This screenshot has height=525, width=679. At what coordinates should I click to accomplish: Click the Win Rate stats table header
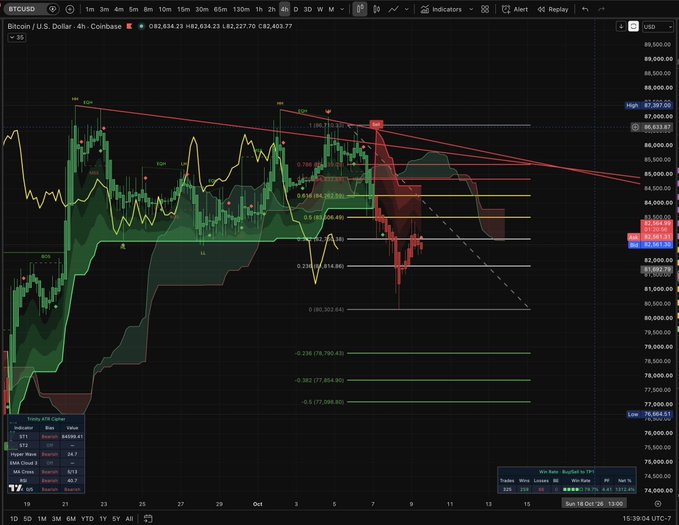pos(566,472)
